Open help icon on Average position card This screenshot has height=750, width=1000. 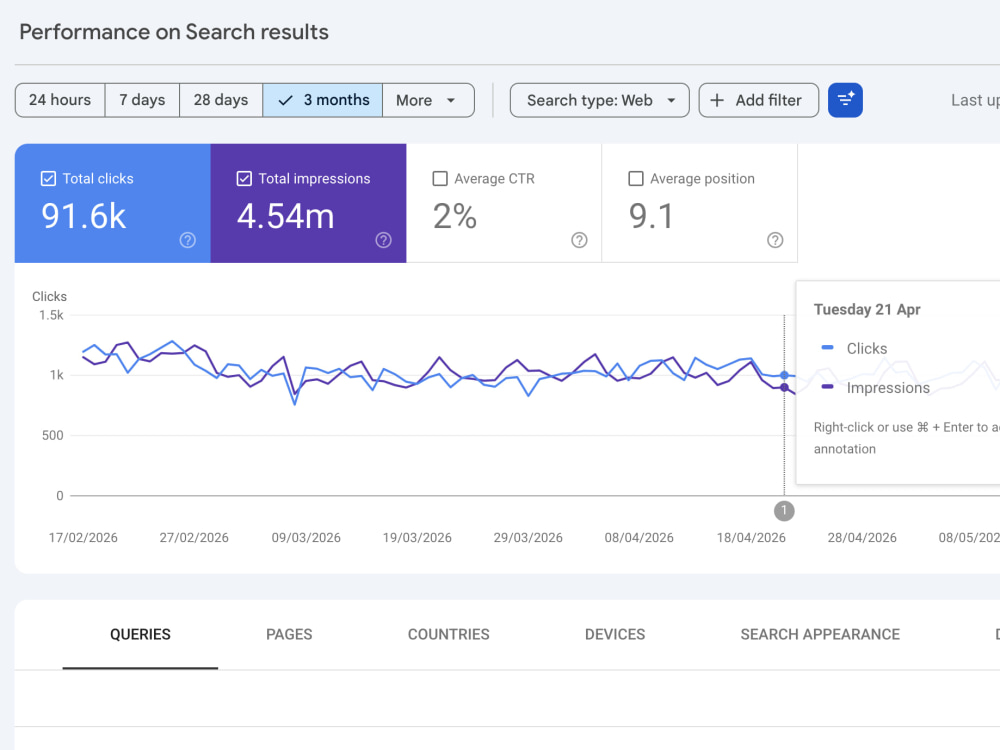(775, 240)
